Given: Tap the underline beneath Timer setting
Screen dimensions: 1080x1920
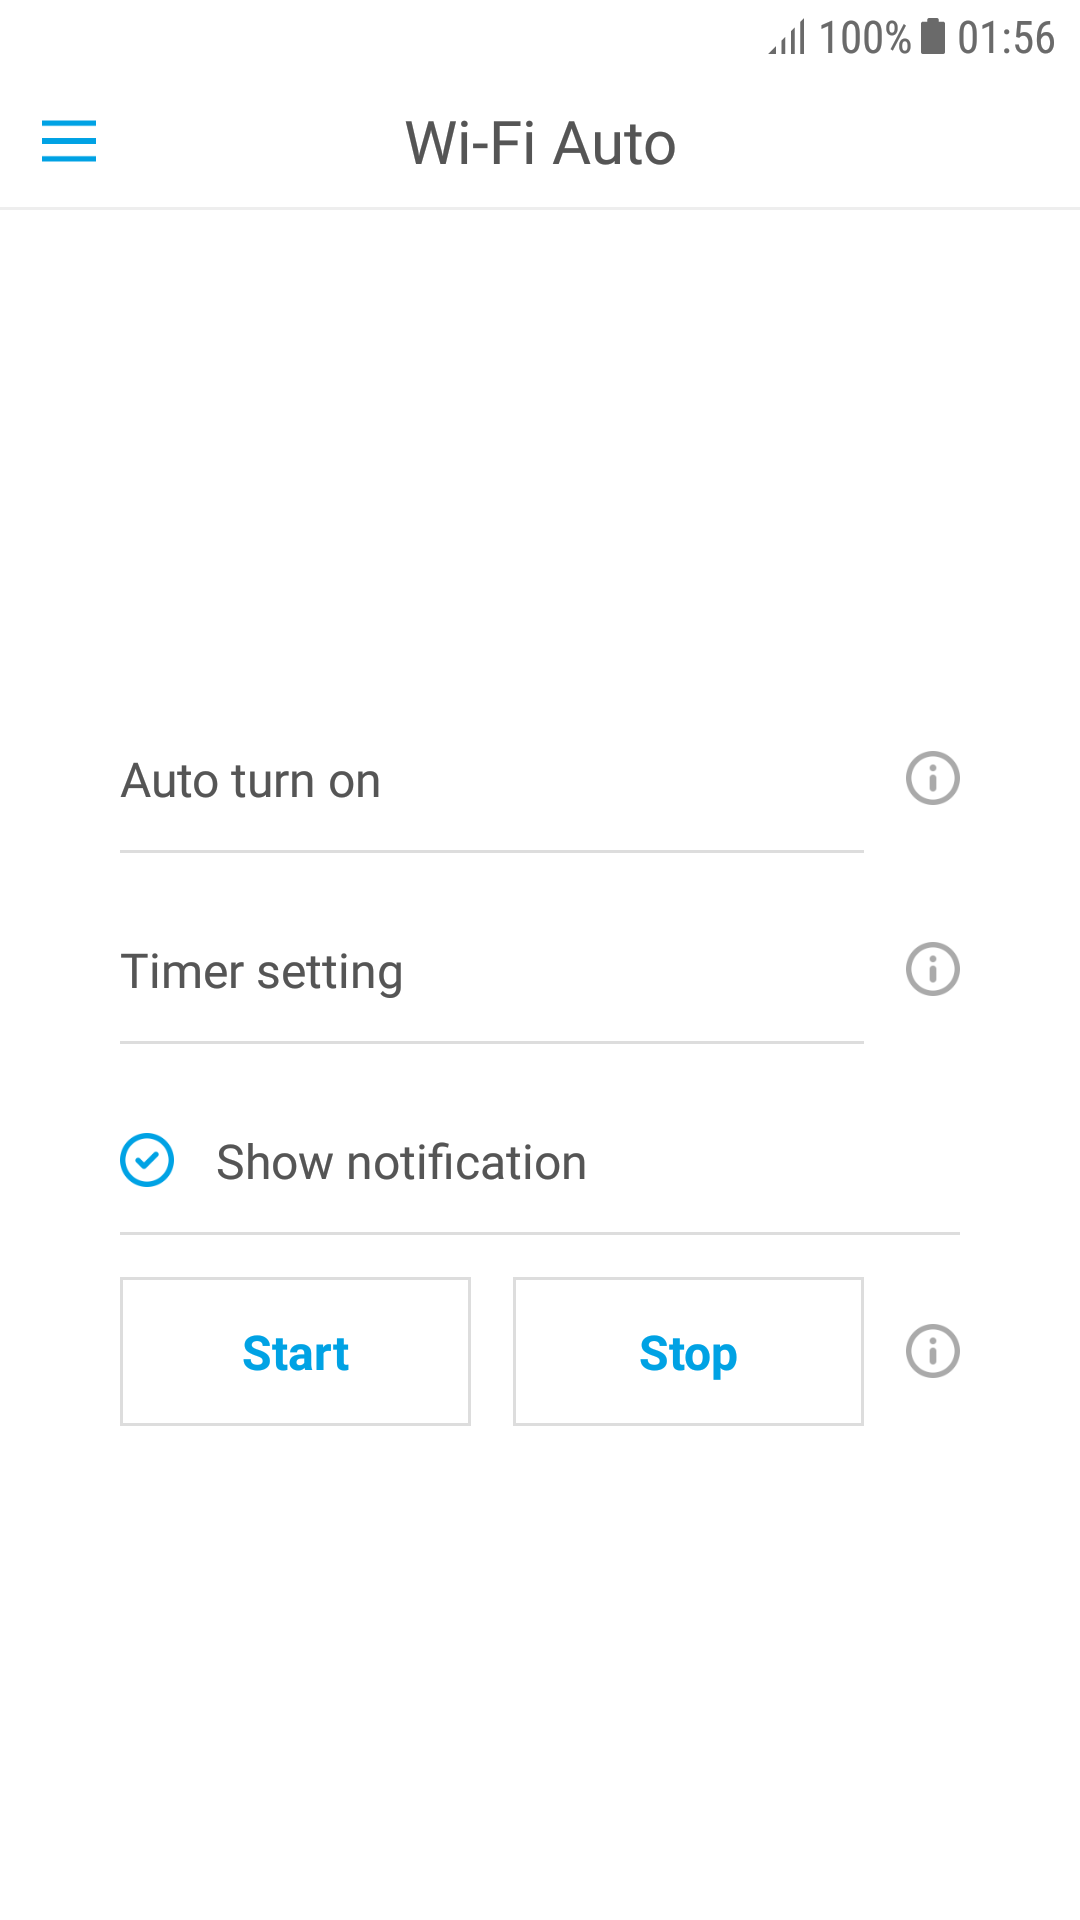Looking at the screenshot, I should click(x=491, y=1042).
